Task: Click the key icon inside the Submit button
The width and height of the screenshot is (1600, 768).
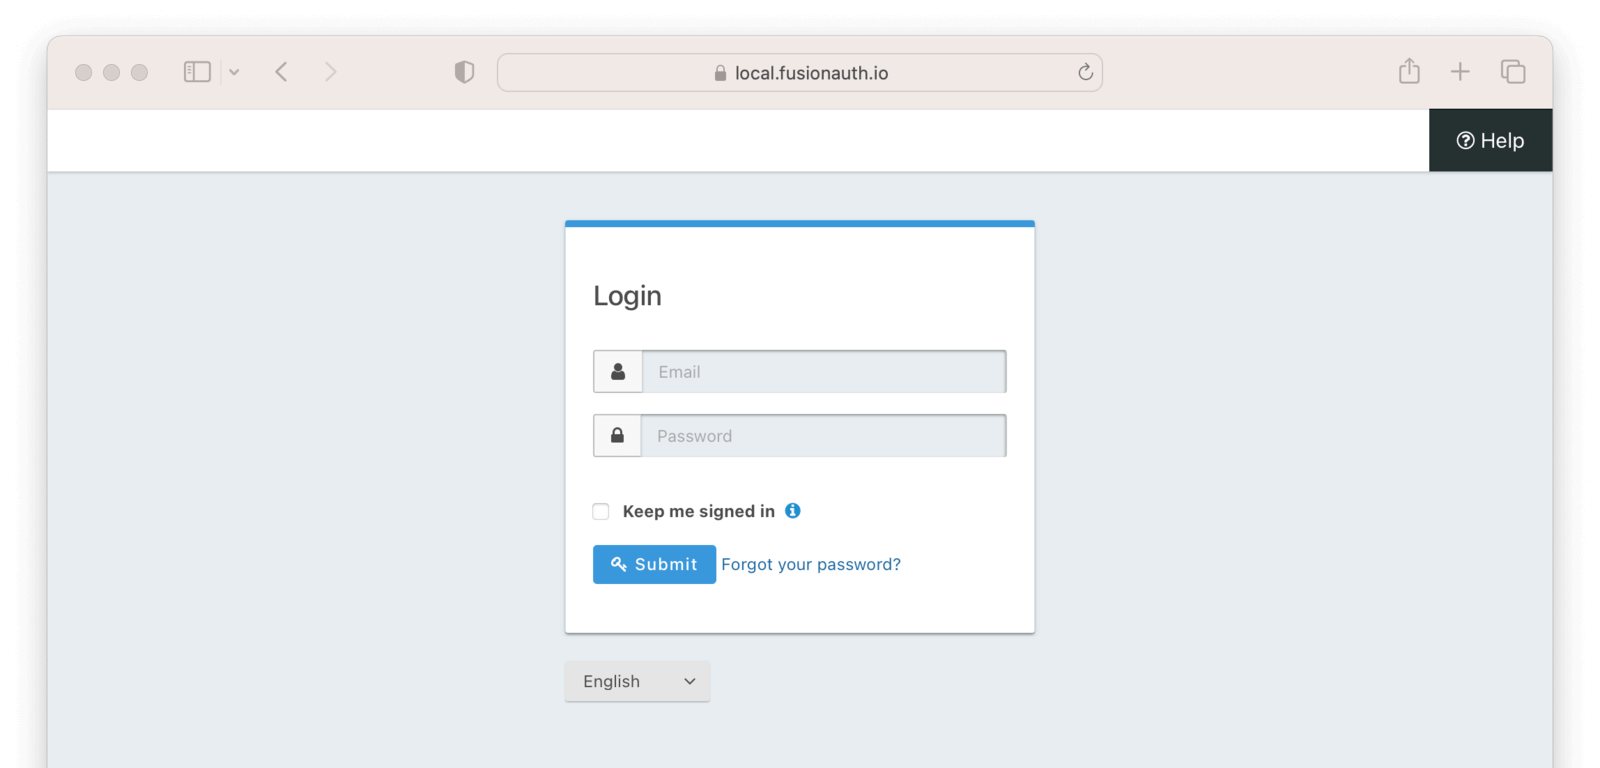Action: (621, 564)
